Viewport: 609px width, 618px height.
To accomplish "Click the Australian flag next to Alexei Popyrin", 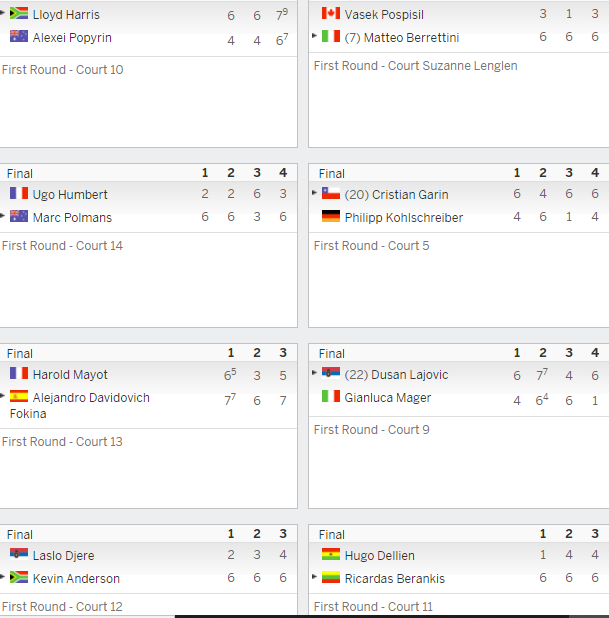I will coord(19,36).
